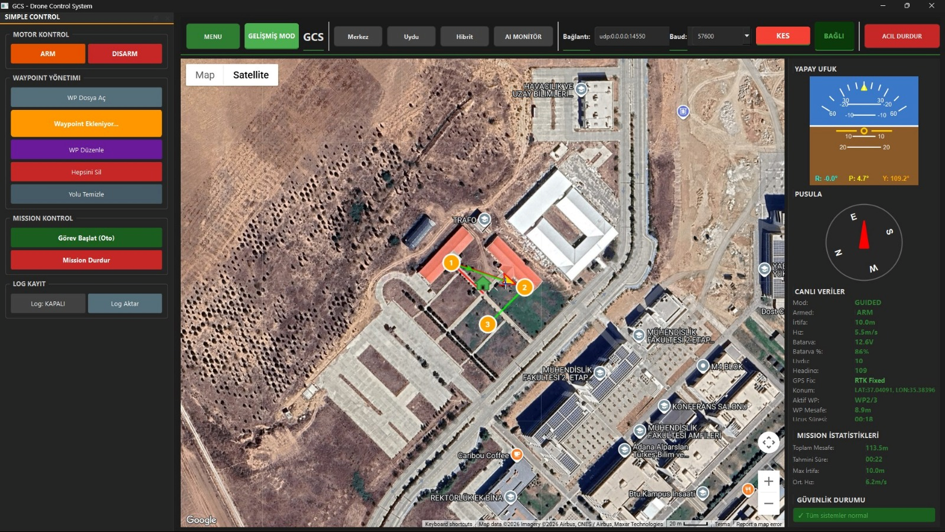Click WP Dosya Aç button
The image size is (945, 532).
coord(86,98)
